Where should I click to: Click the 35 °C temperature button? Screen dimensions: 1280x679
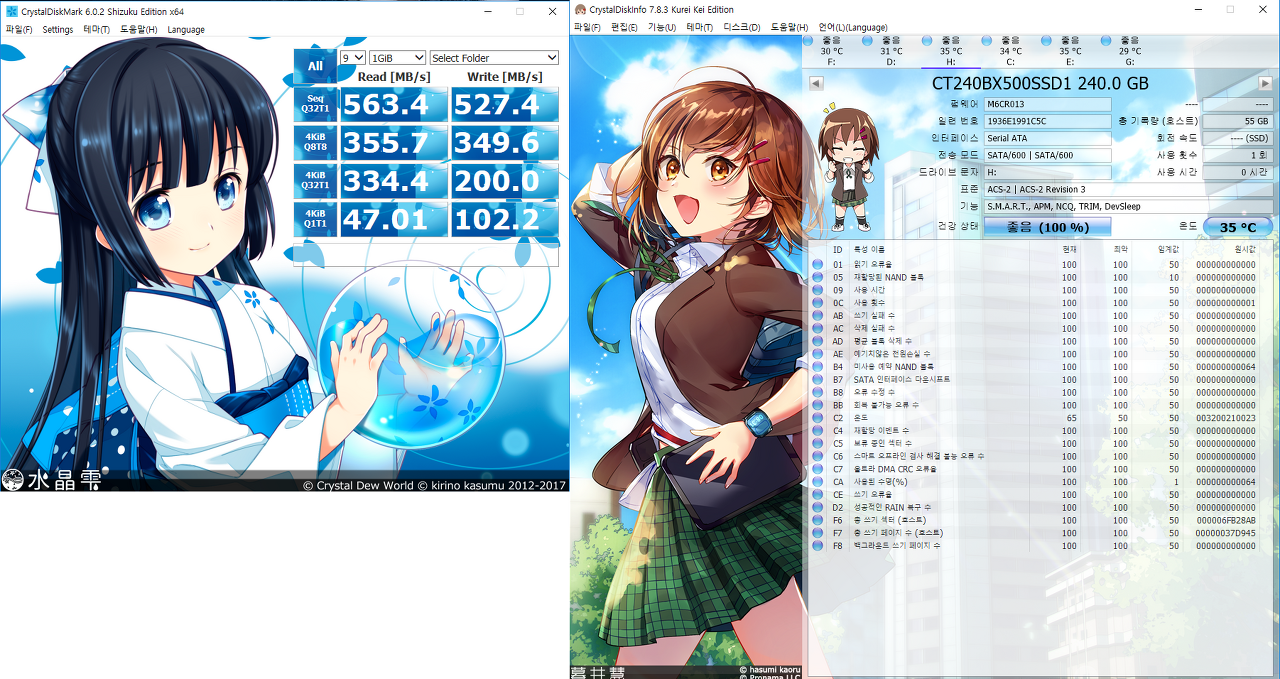click(1237, 227)
